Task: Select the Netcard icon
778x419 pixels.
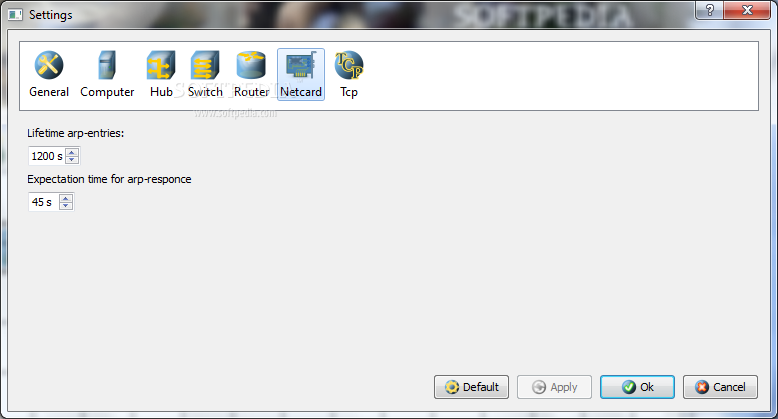Action: (301, 65)
